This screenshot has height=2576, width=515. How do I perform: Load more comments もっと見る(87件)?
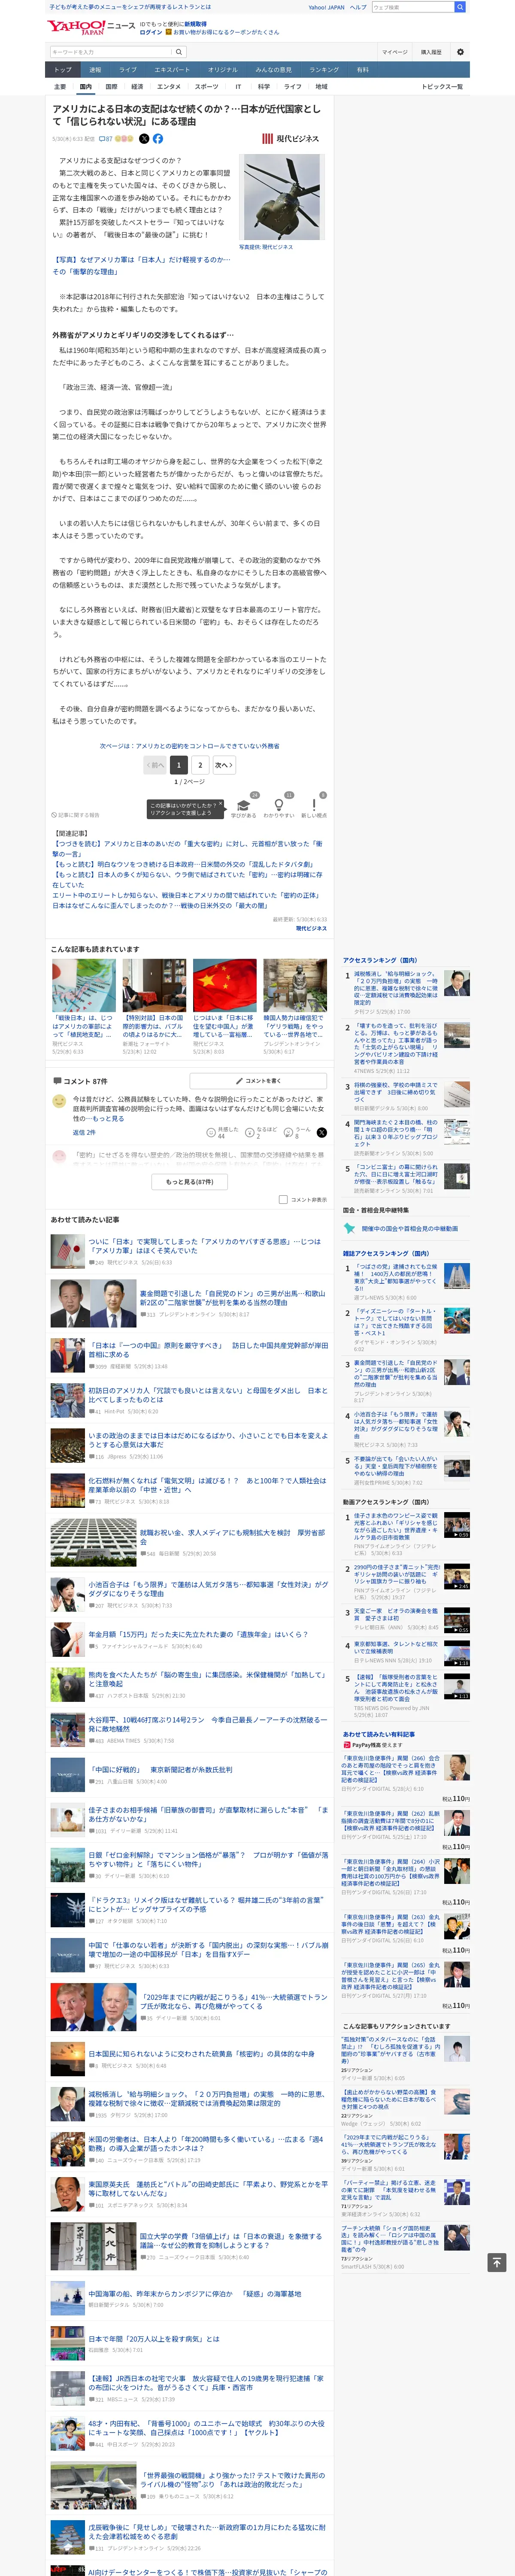[189, 1182]
